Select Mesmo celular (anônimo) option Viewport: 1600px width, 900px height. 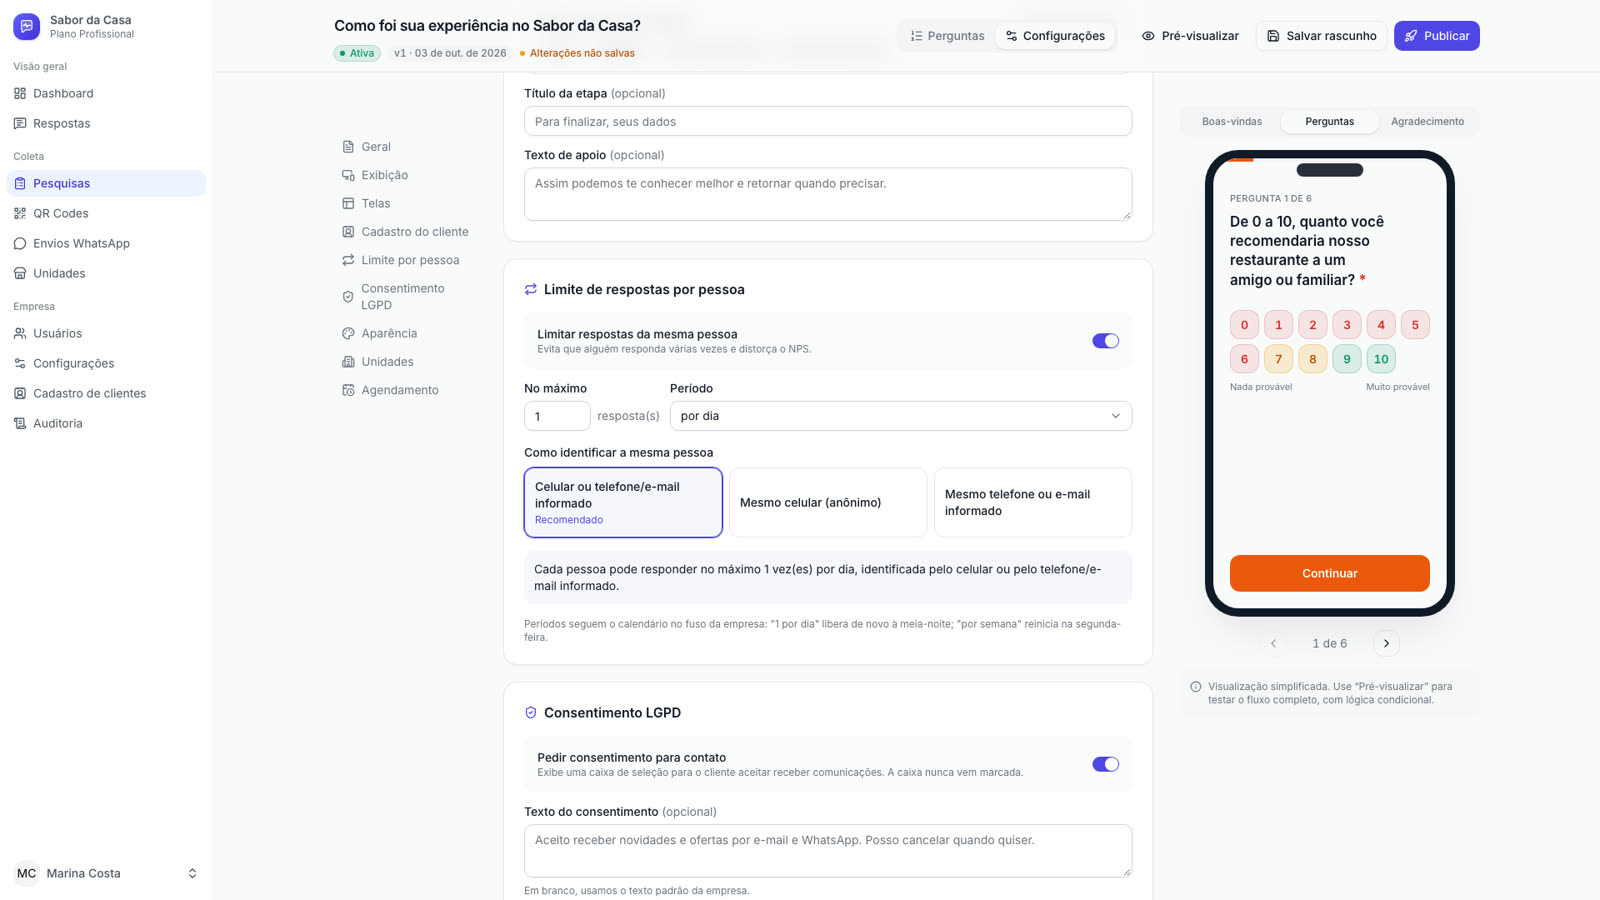click(828, 502)
